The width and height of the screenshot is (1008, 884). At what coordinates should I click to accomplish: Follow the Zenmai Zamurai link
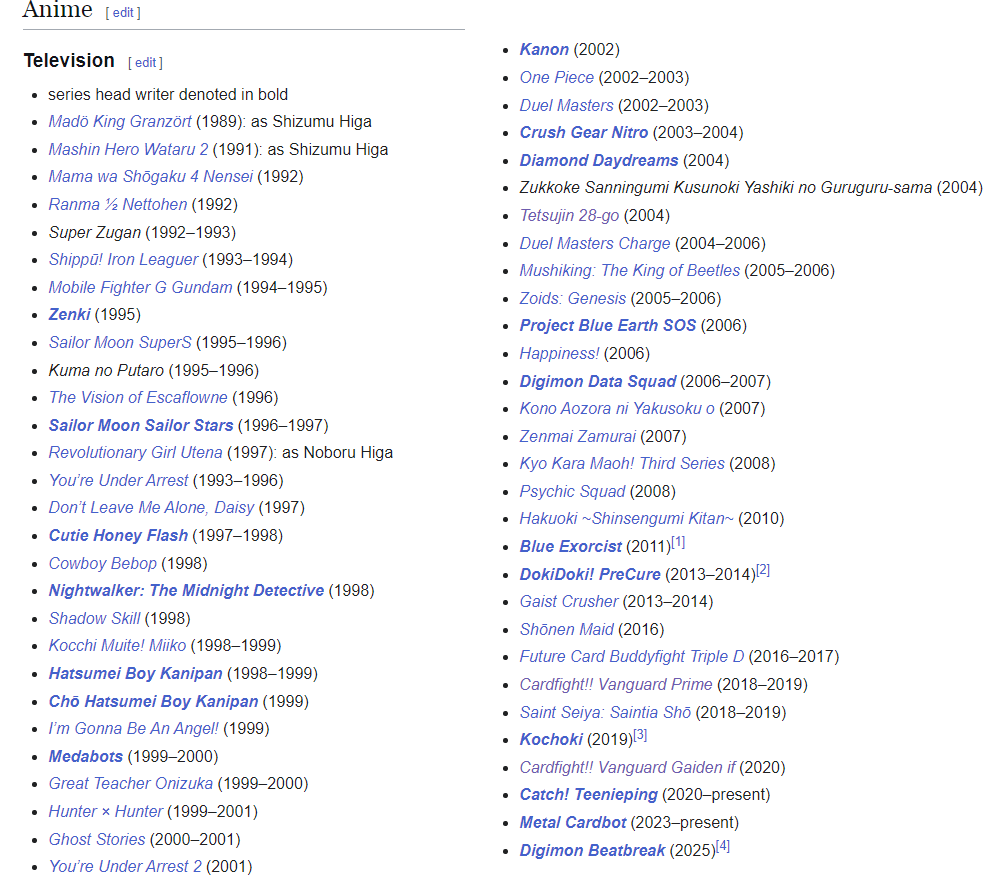(578, 437)
